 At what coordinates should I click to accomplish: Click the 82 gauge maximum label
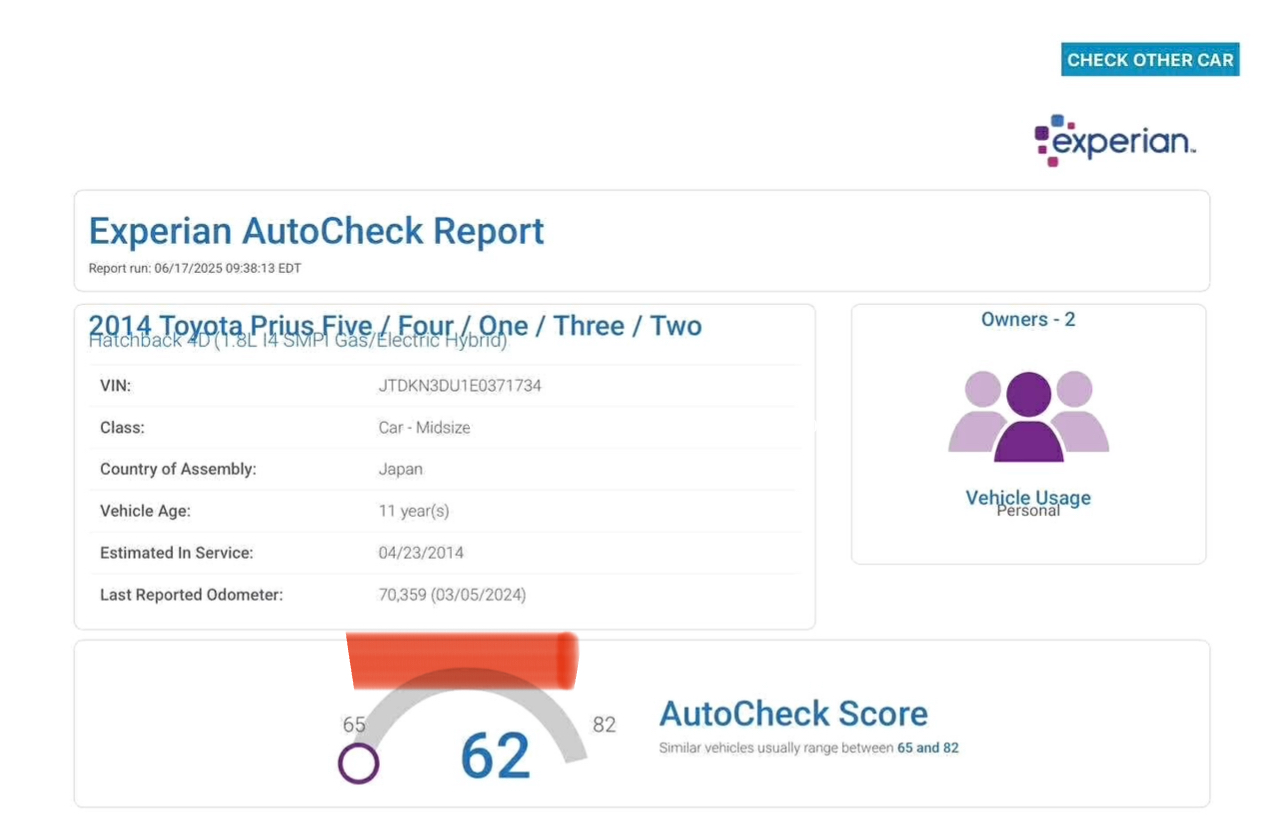tap(604, 725)
